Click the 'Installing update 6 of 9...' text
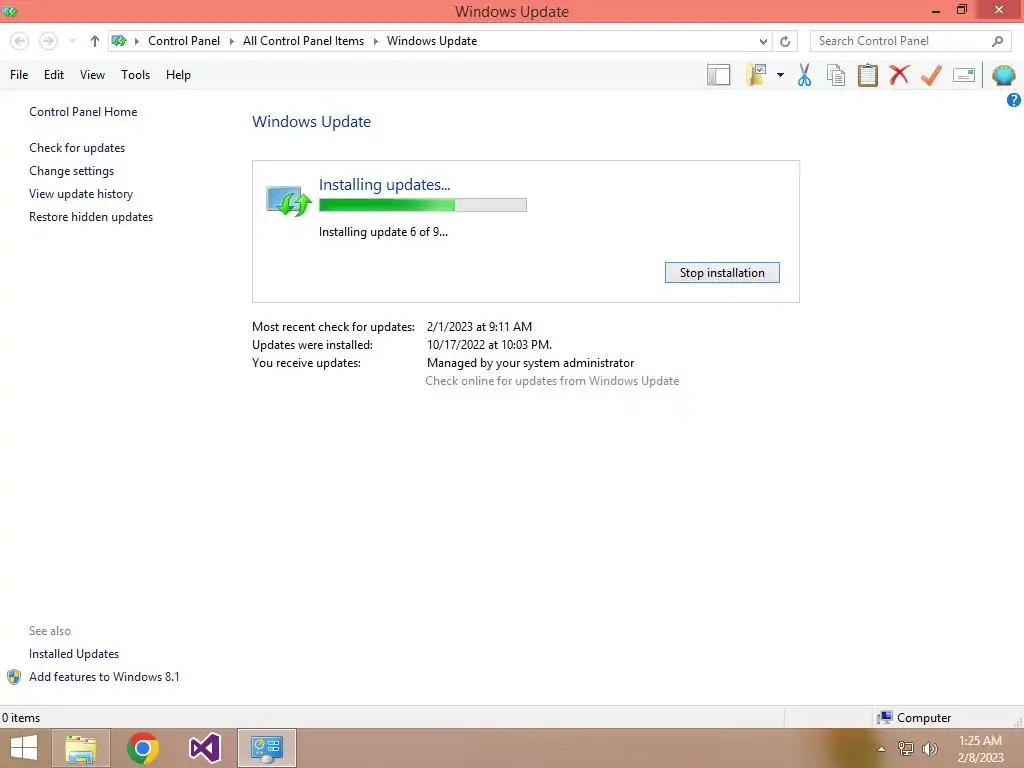 (x=383, y=232)
